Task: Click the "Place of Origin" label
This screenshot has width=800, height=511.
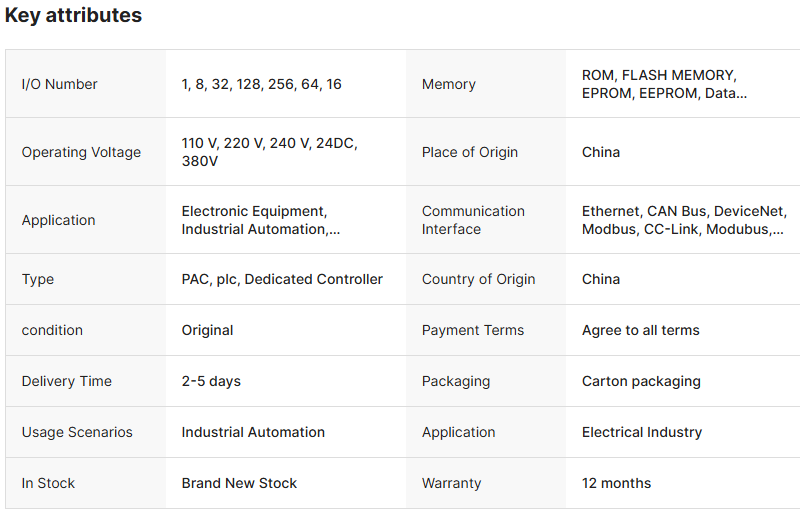Action: (469, 152)
